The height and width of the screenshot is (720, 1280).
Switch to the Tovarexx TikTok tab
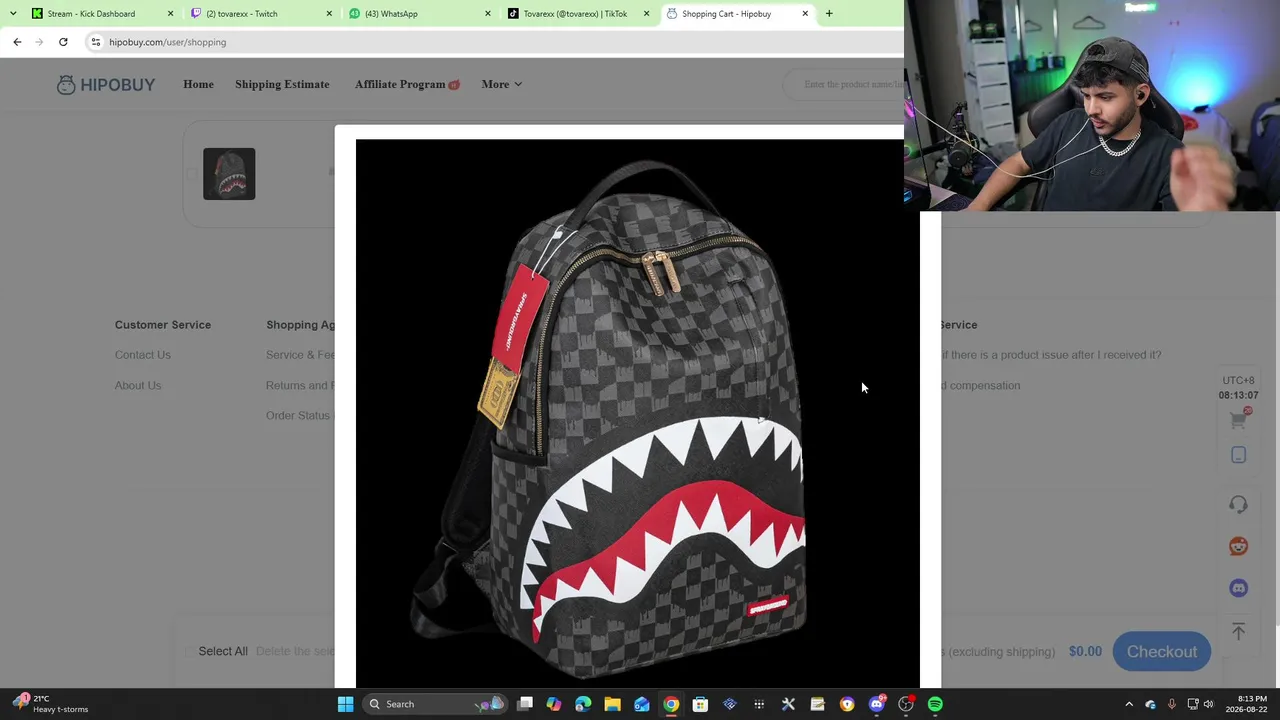(578, 14)
